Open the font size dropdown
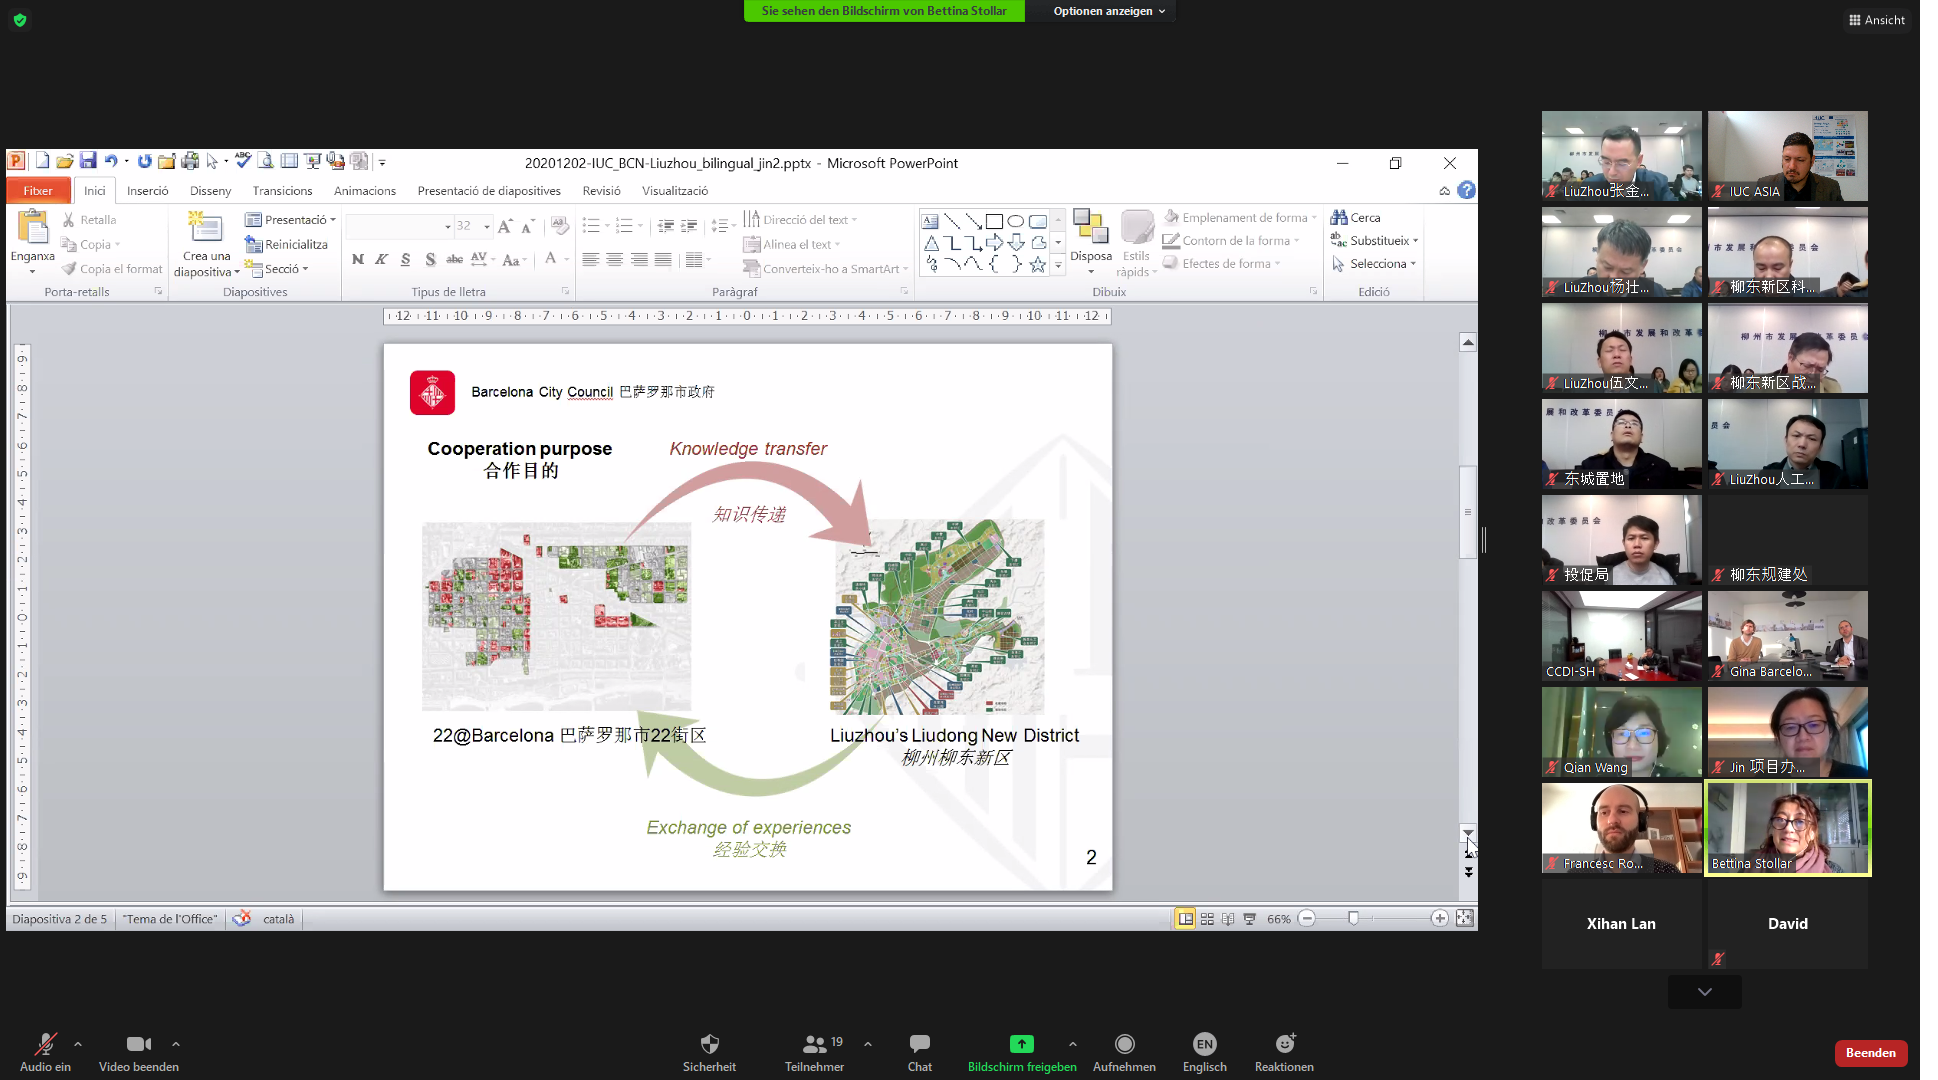The image size is (1938, 1080). click(x=485, y=226)
